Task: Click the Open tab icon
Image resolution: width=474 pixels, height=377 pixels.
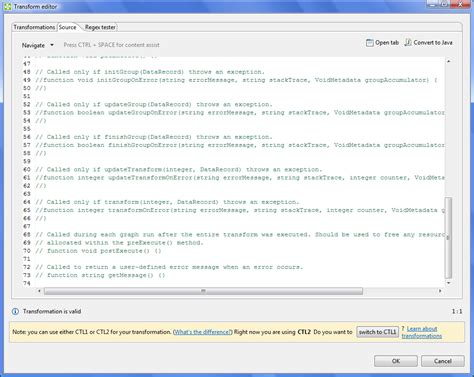Action: [x=369, y=43]
